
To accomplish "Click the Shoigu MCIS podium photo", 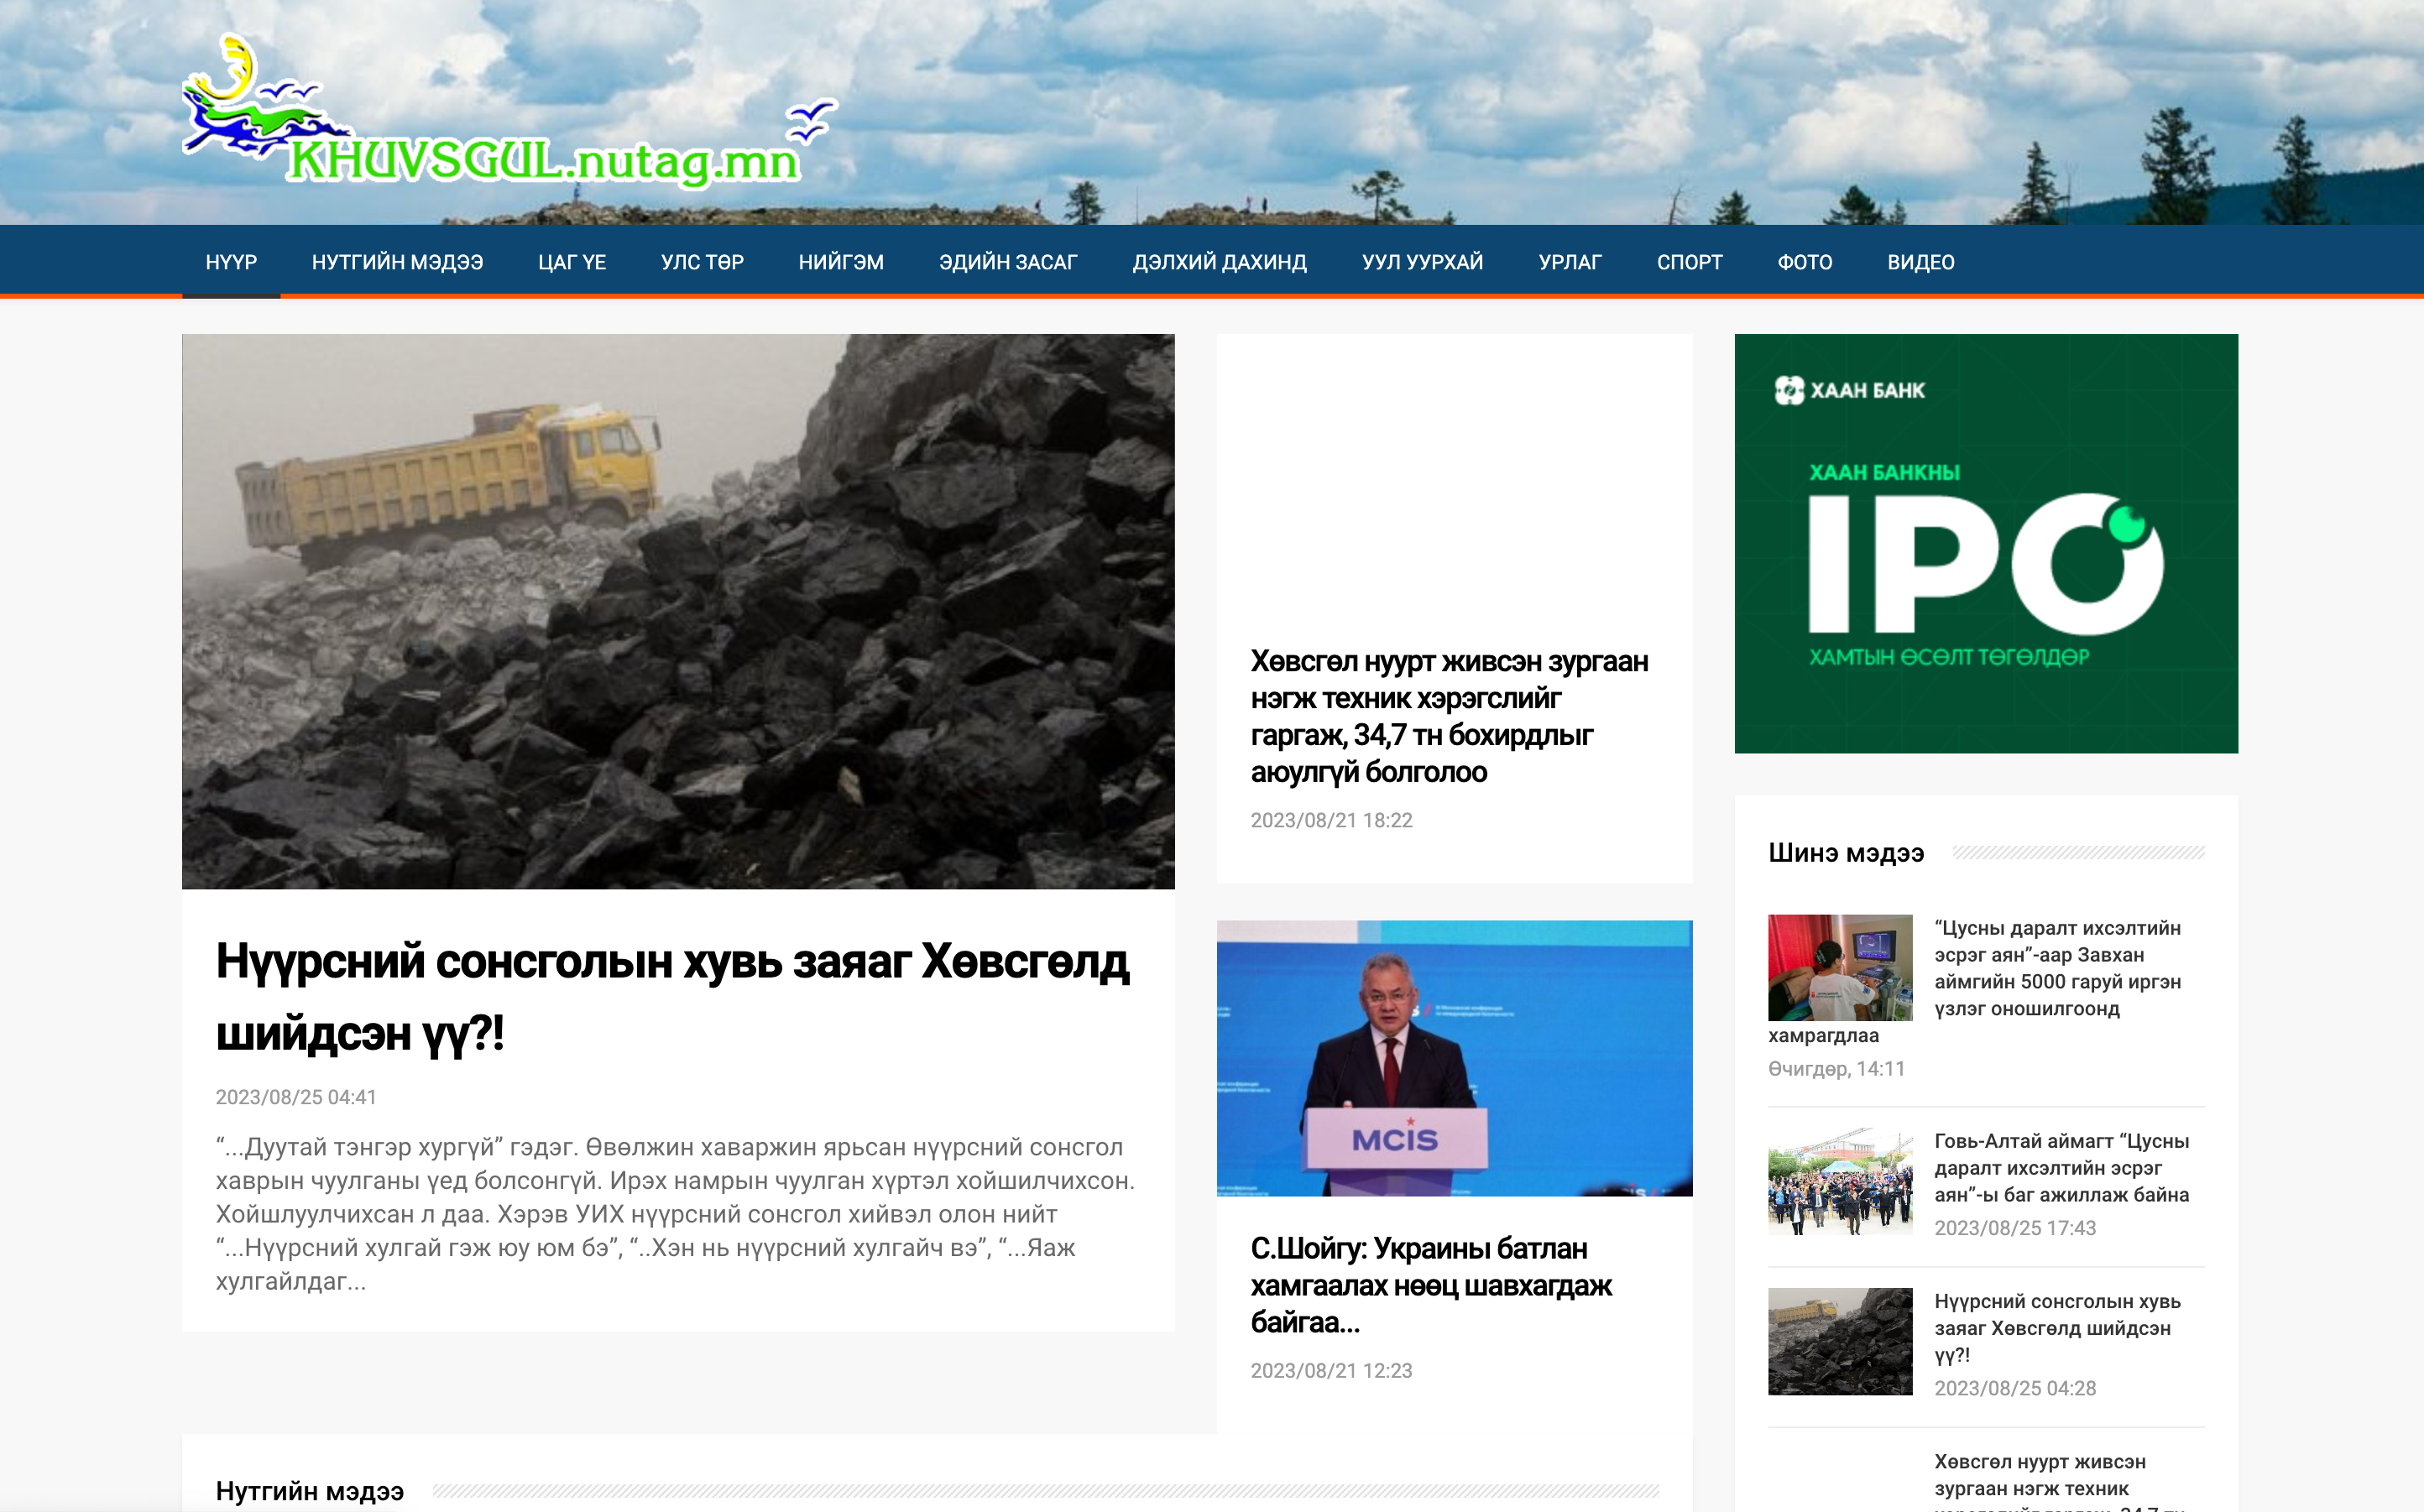I will [1454, 1058].
